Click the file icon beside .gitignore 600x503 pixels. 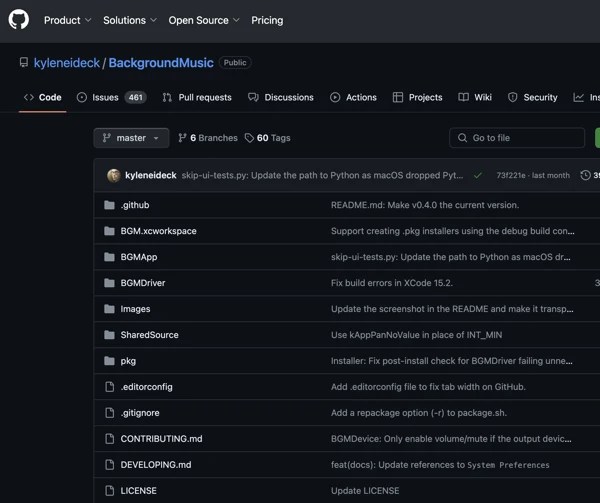(x=109, y=413)
